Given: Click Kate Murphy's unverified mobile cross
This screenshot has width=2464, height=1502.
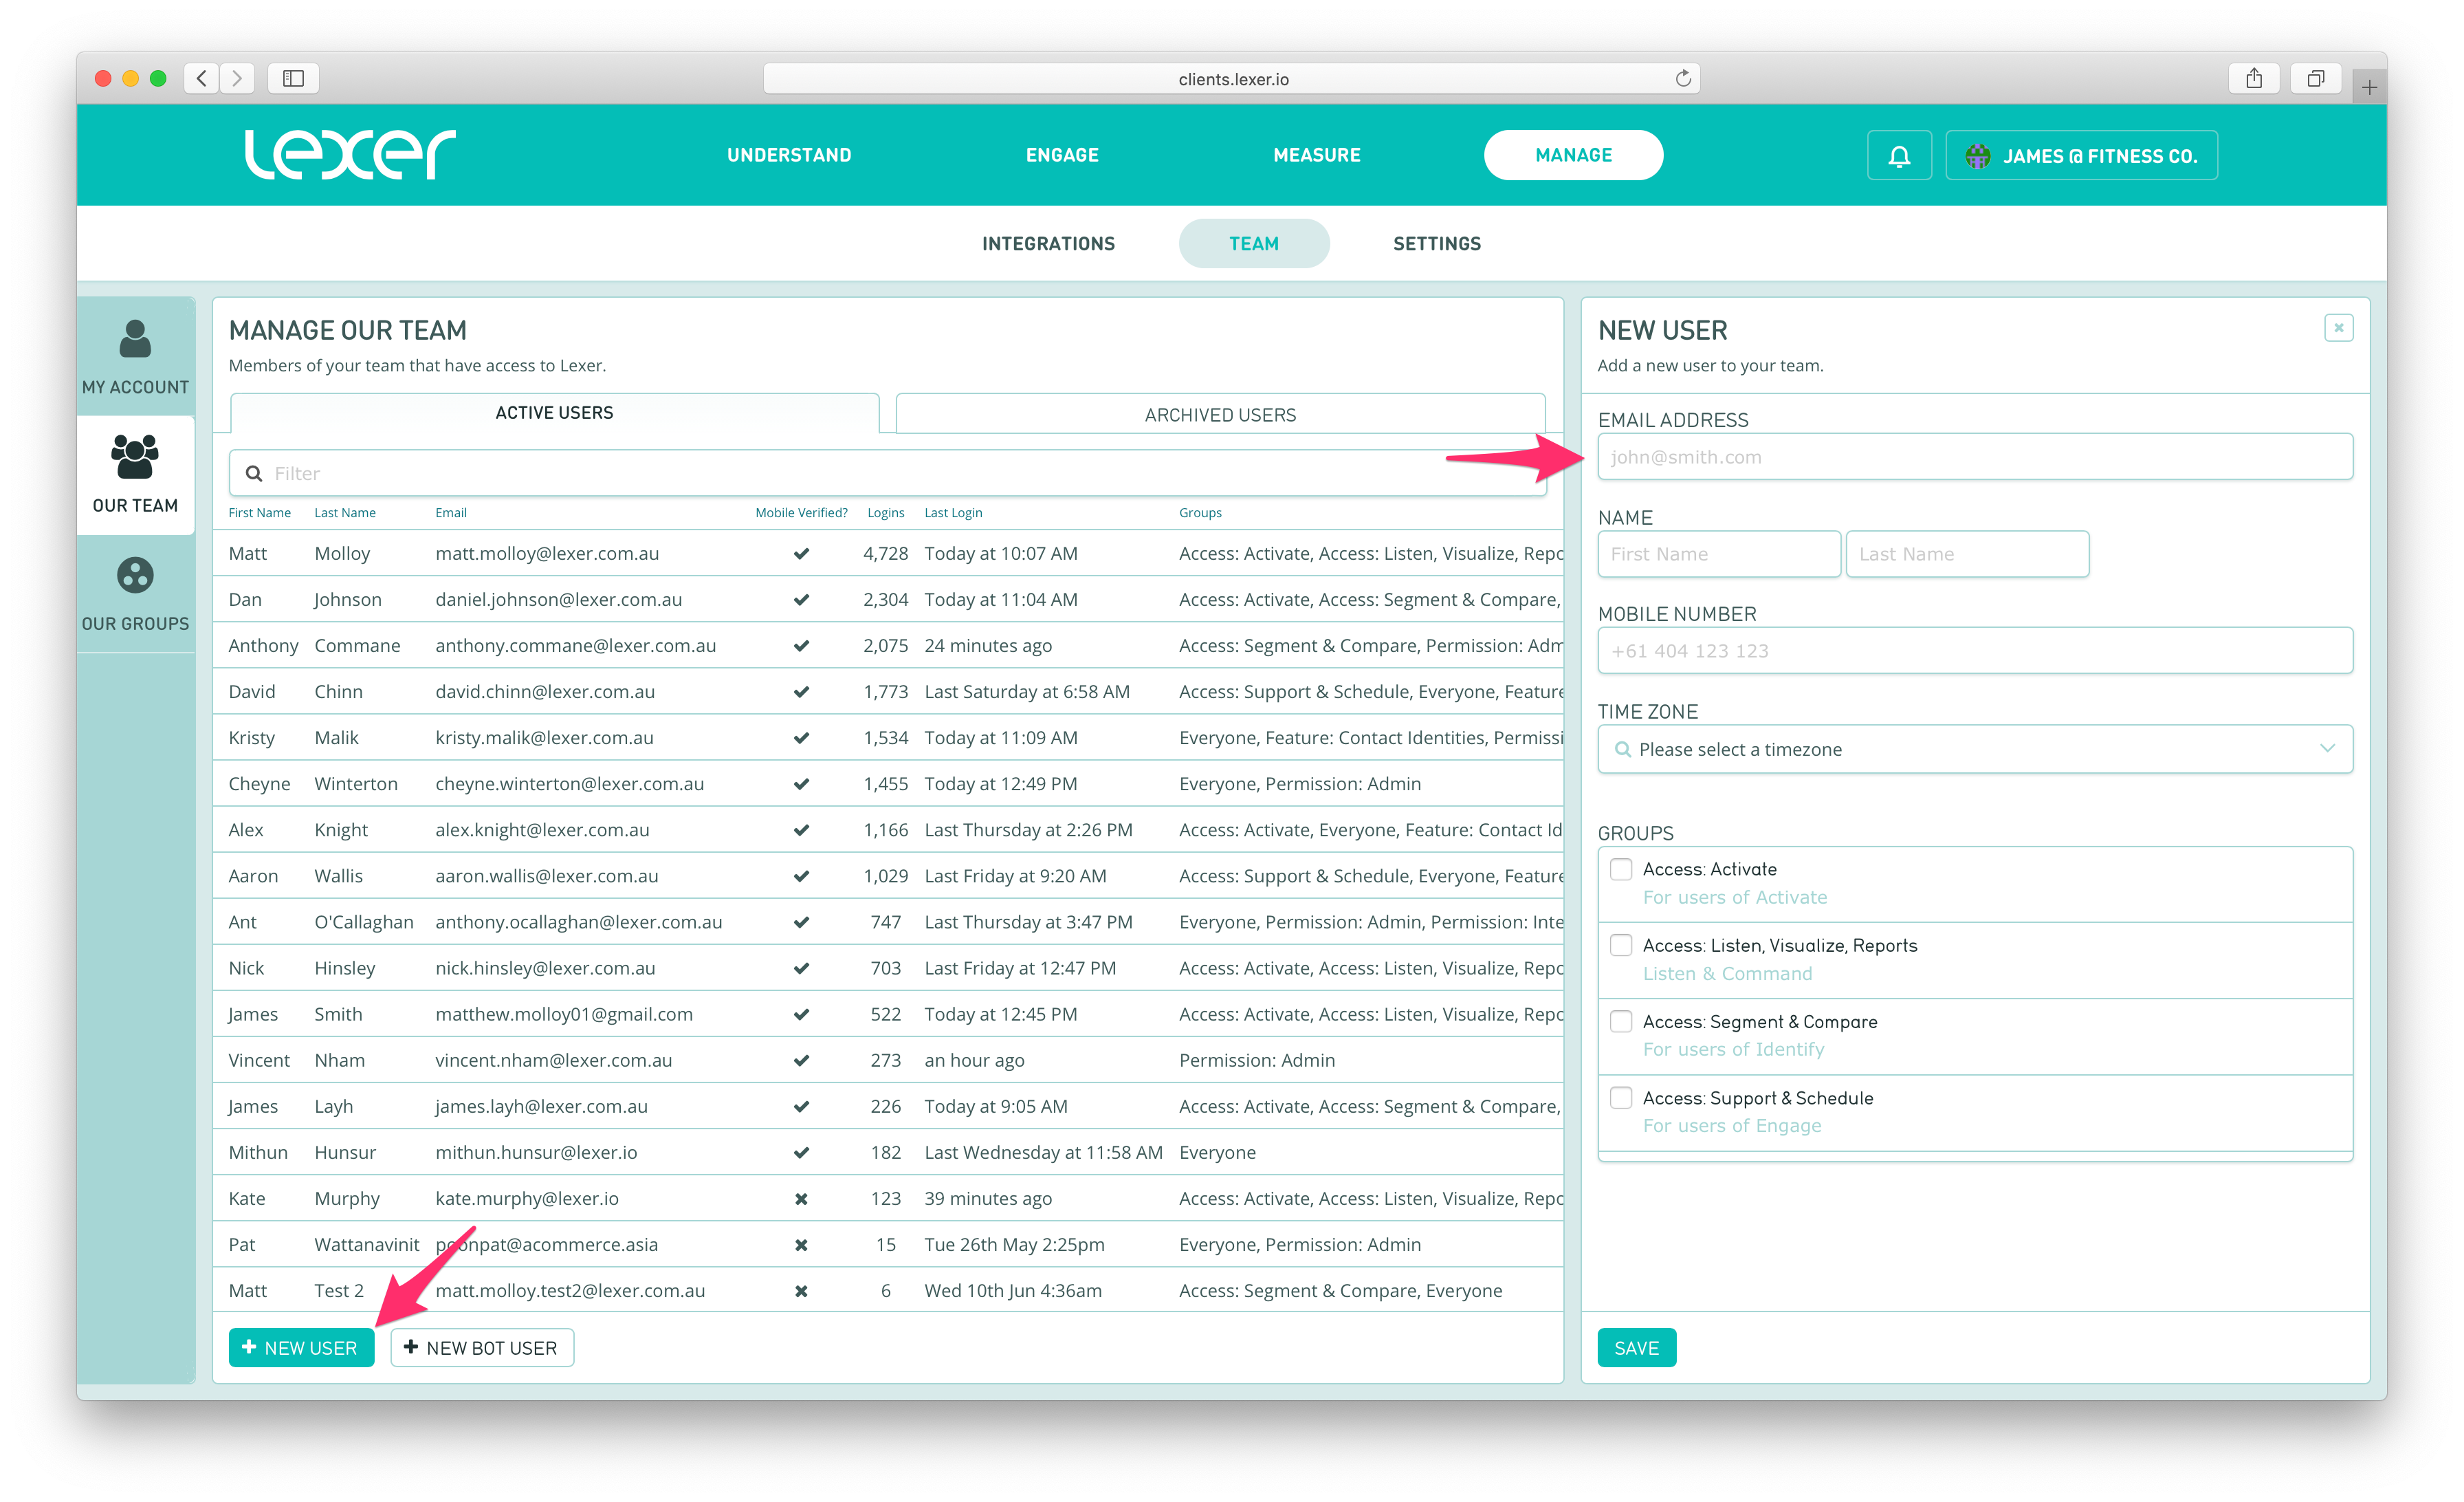Looking at the screenshot, I should [801, 1198].
